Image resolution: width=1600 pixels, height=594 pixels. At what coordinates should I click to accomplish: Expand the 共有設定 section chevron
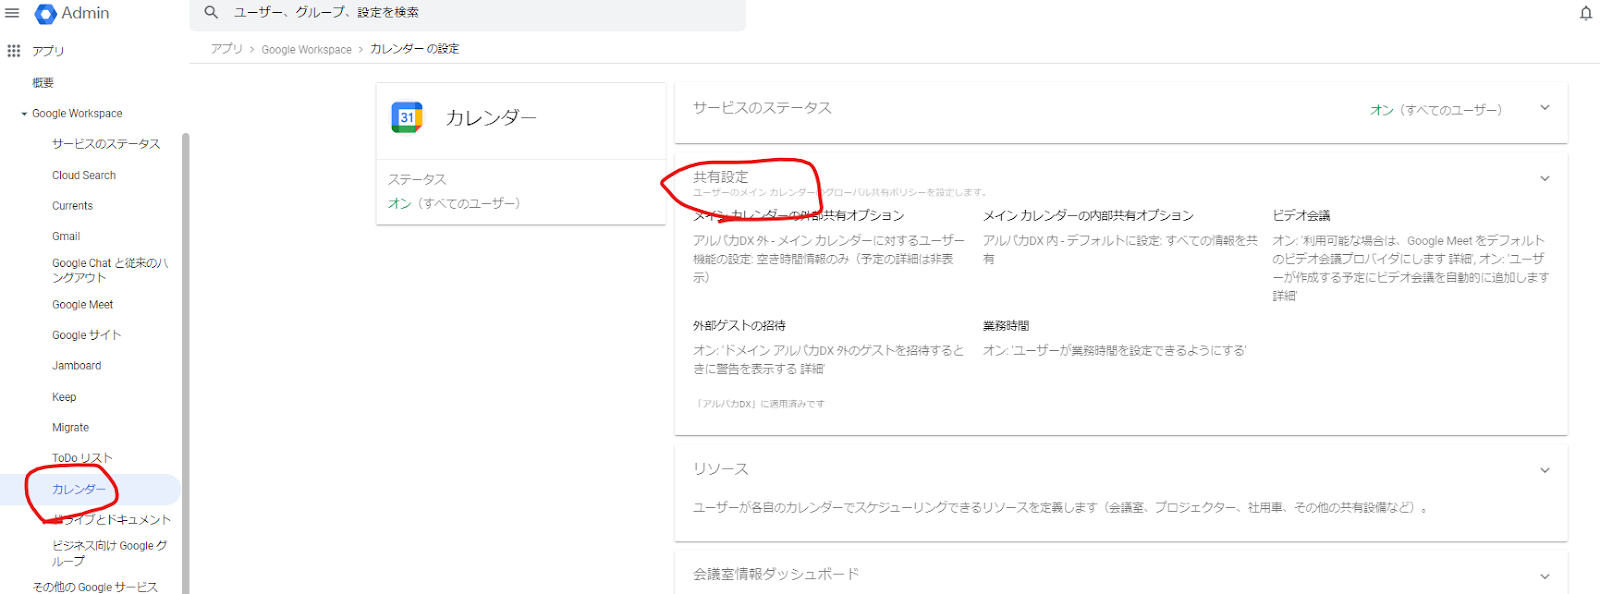[x=1545, y=178]
